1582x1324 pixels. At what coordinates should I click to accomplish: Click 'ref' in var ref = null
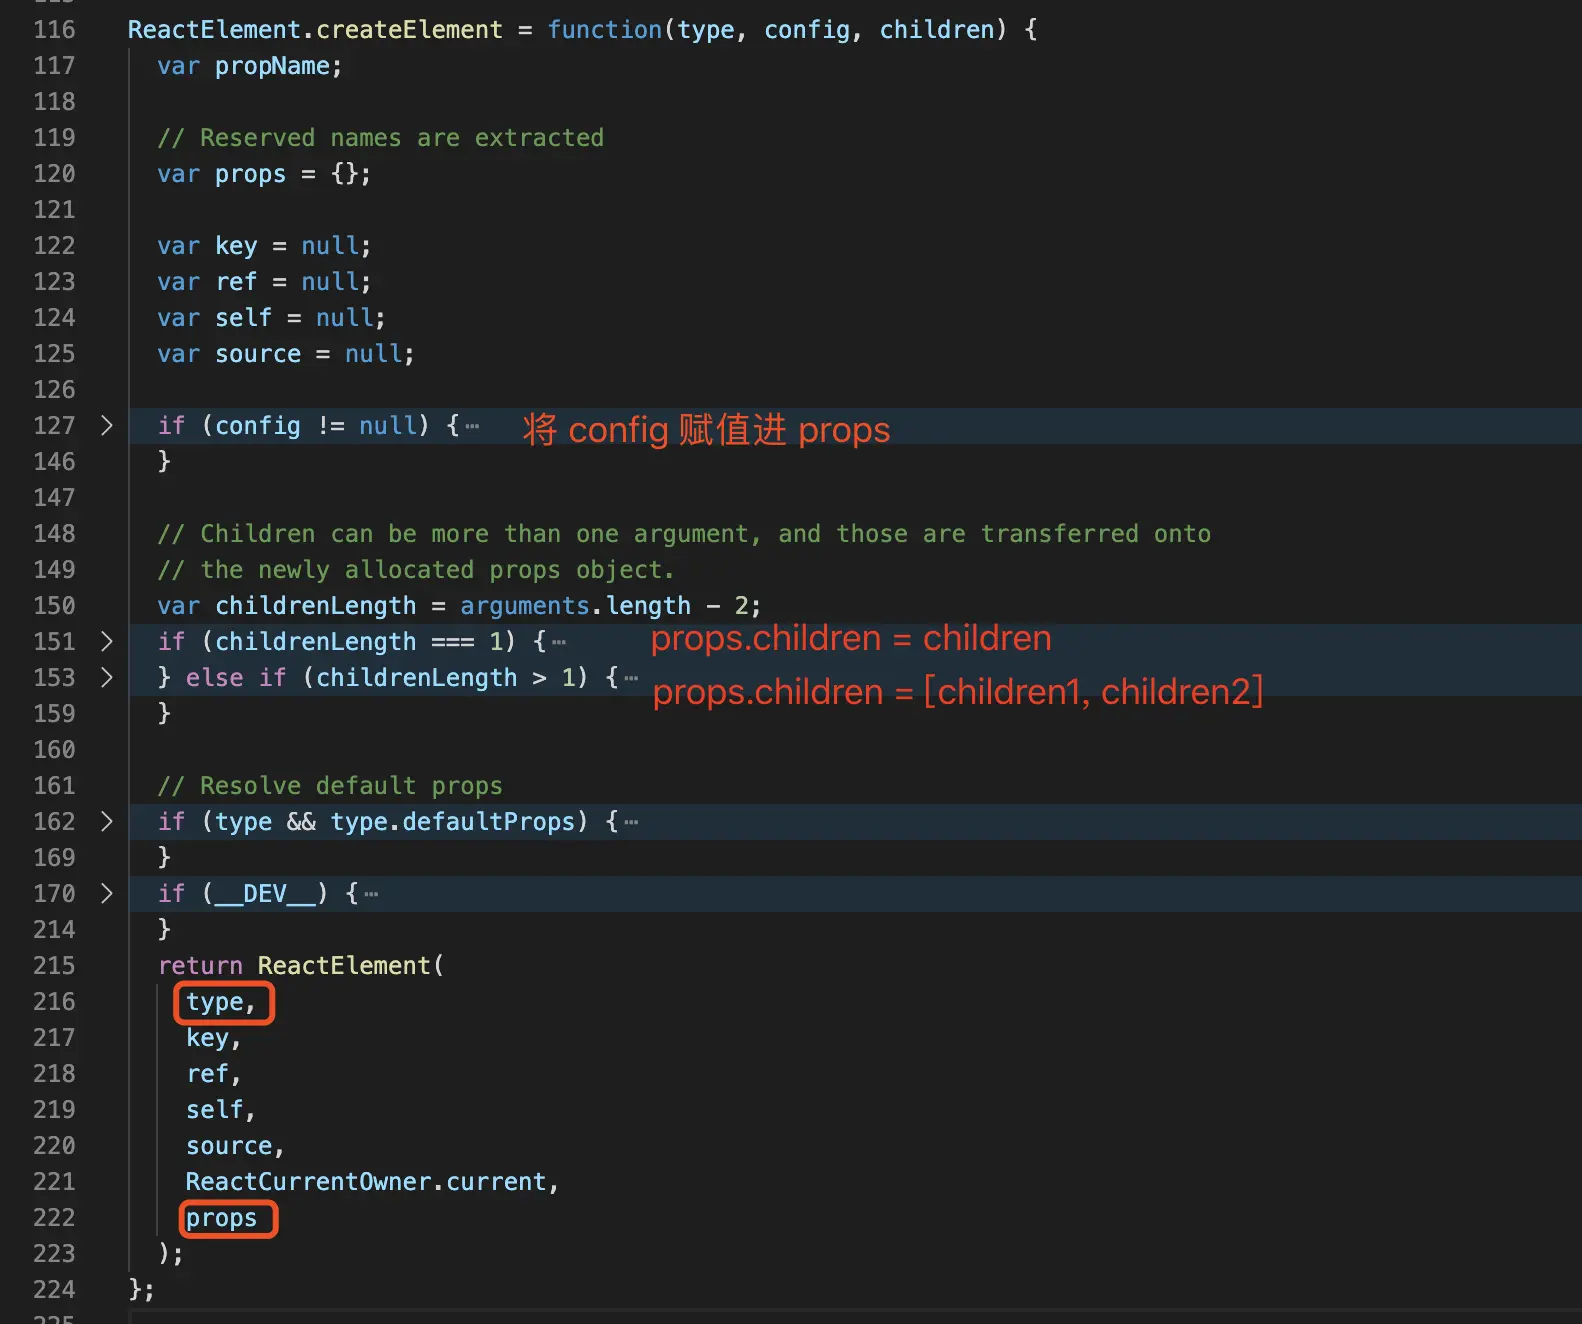[236, 282]
